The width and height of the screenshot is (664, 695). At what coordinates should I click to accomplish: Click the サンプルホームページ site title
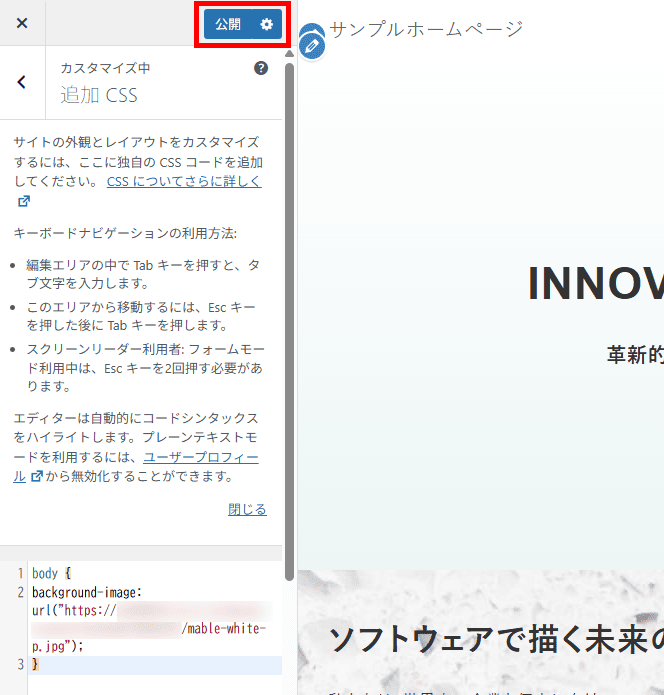point(426,29)
